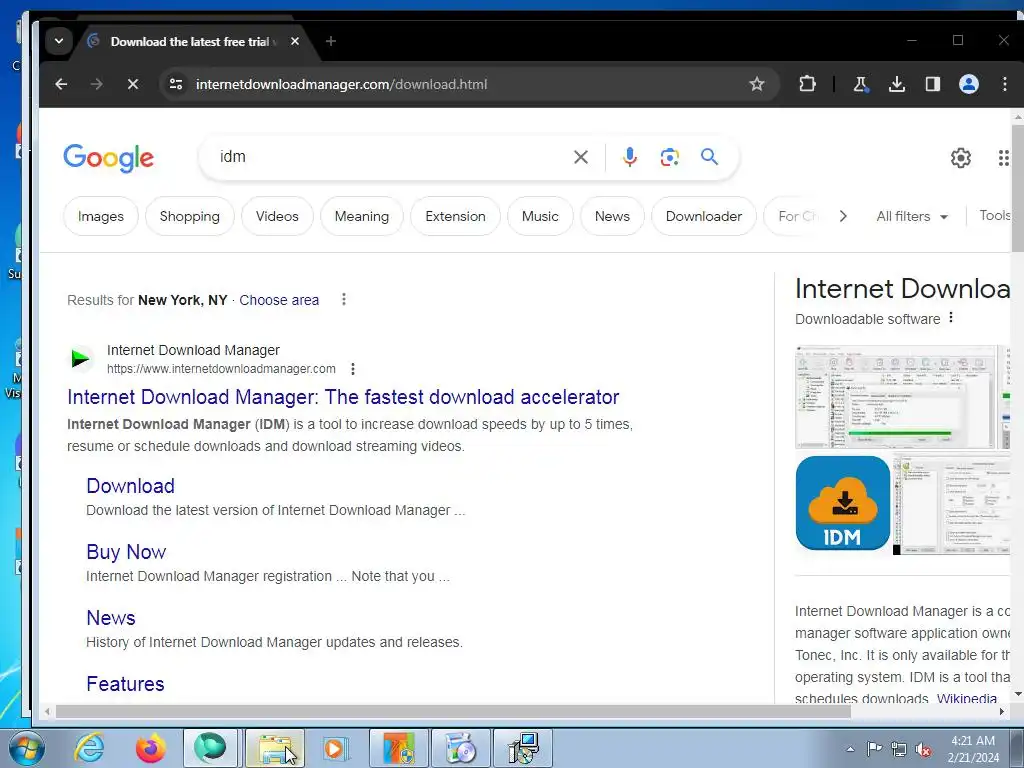Viewport: 1024px width, 768px height.
Task: Open the Windows Start menu
Action: coord(27,748)
